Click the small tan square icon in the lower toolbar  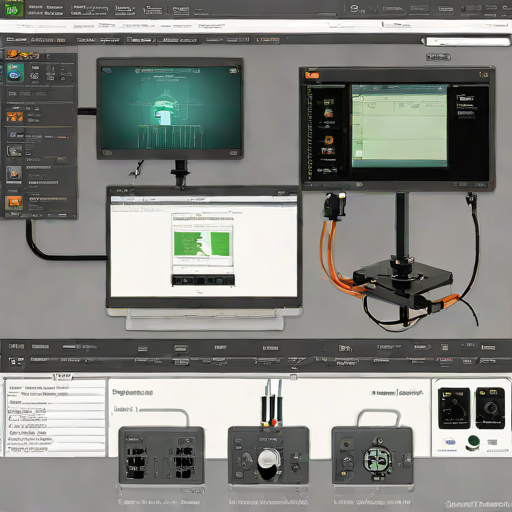coord(445,348)
